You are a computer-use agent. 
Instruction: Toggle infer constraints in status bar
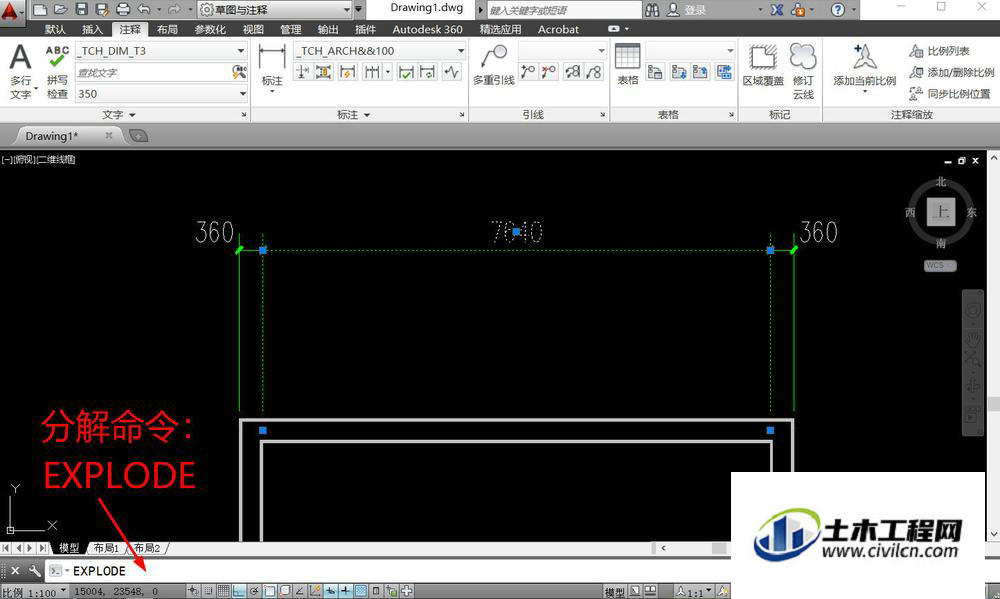[x=193, y=591]
